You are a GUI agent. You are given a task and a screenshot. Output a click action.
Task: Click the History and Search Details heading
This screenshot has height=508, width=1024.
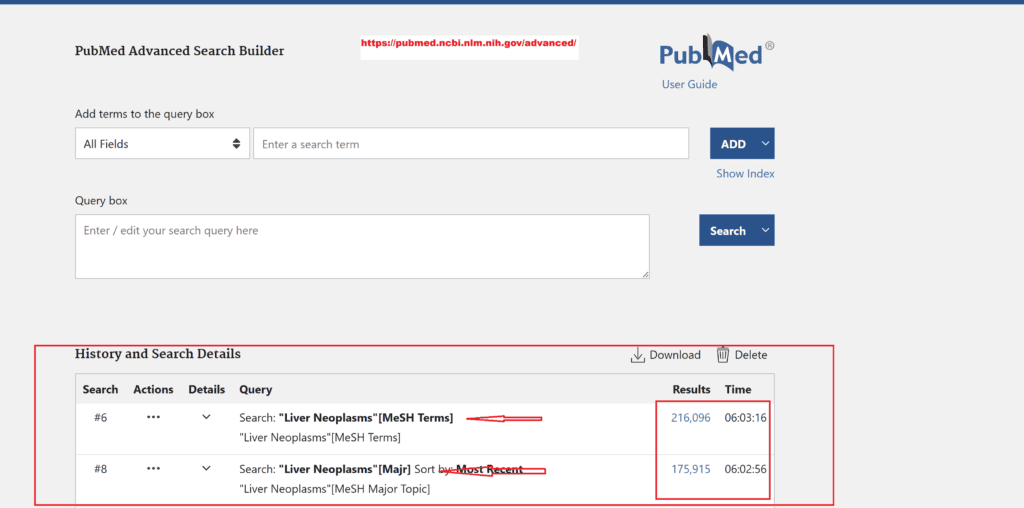(x=158, y=354)
